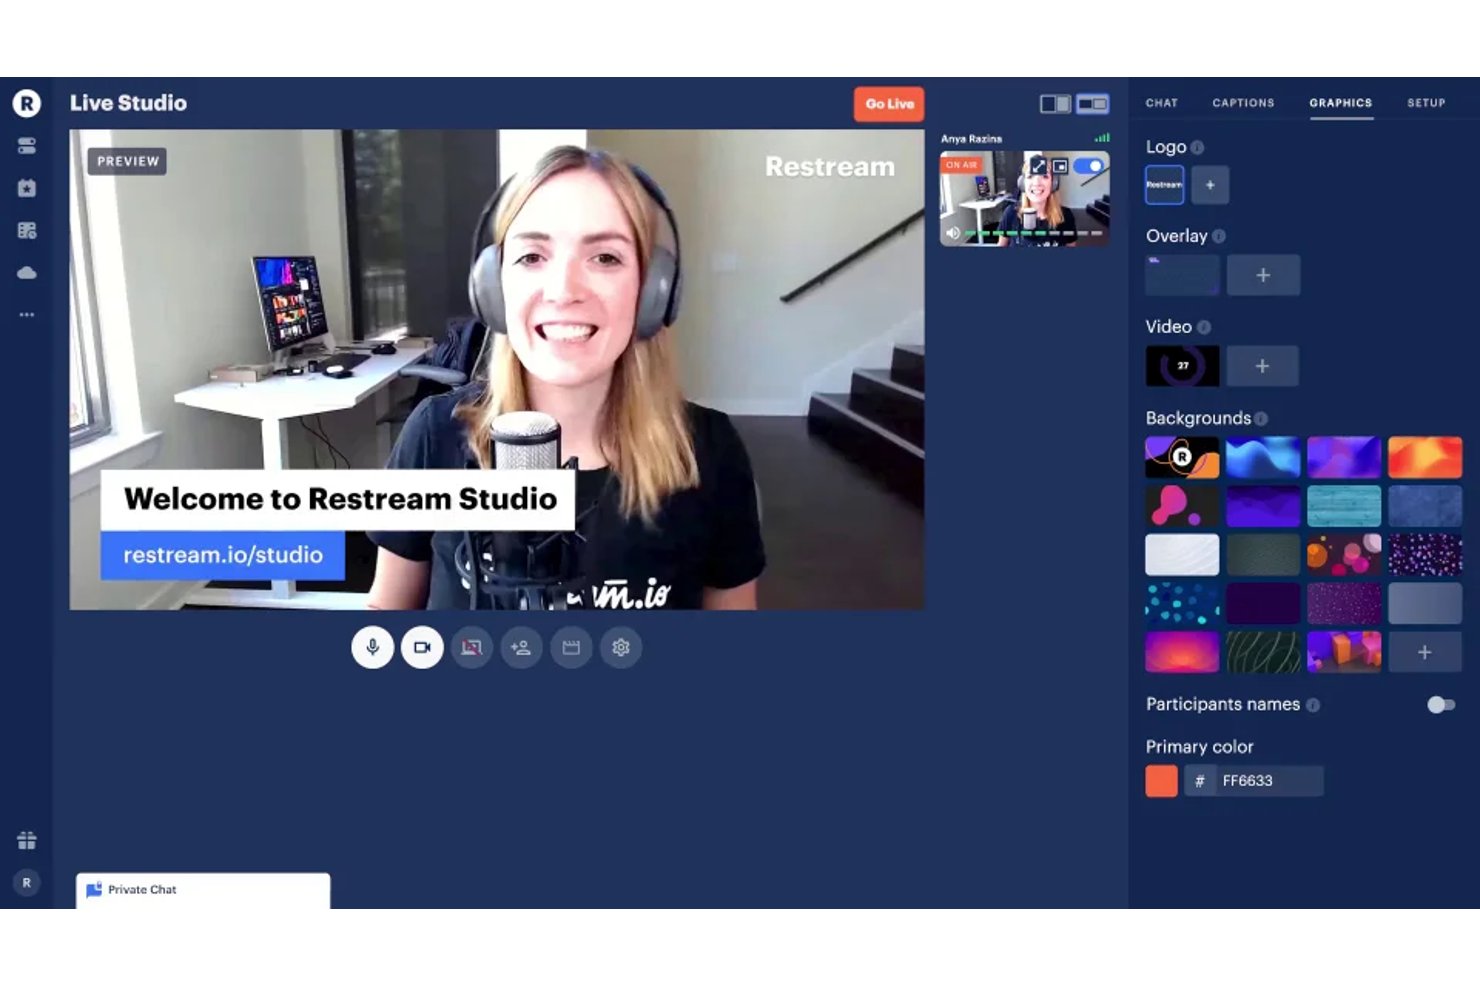
Task: Choose the orange flame background
Action: click(1425, 457)
